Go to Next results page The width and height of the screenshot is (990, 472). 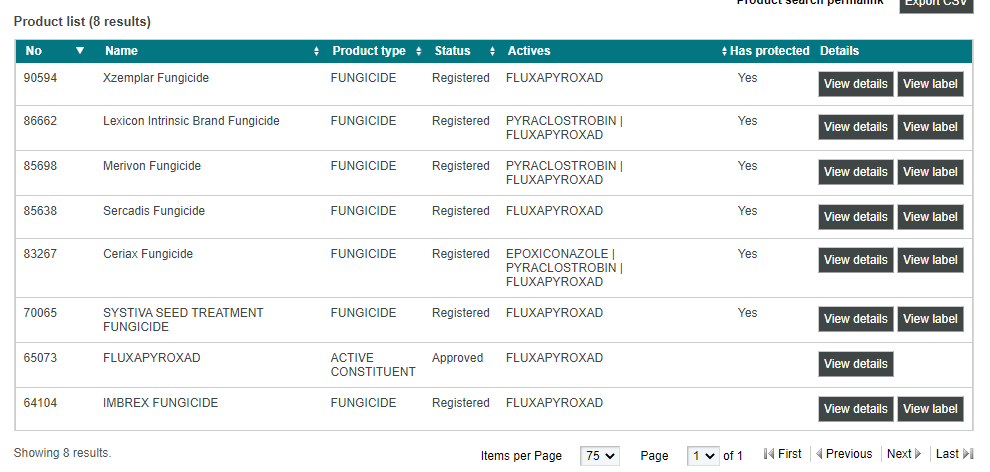coord(903,454)
